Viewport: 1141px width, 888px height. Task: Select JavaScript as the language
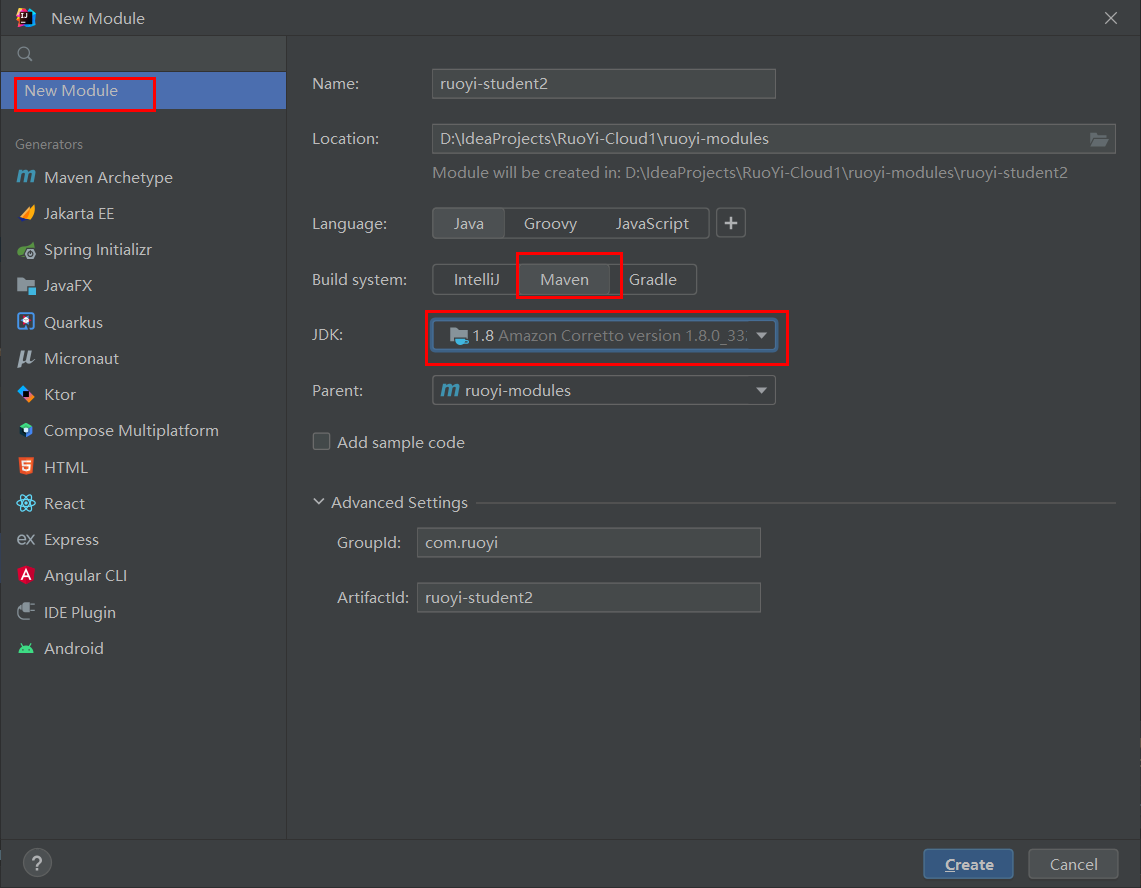652,223
